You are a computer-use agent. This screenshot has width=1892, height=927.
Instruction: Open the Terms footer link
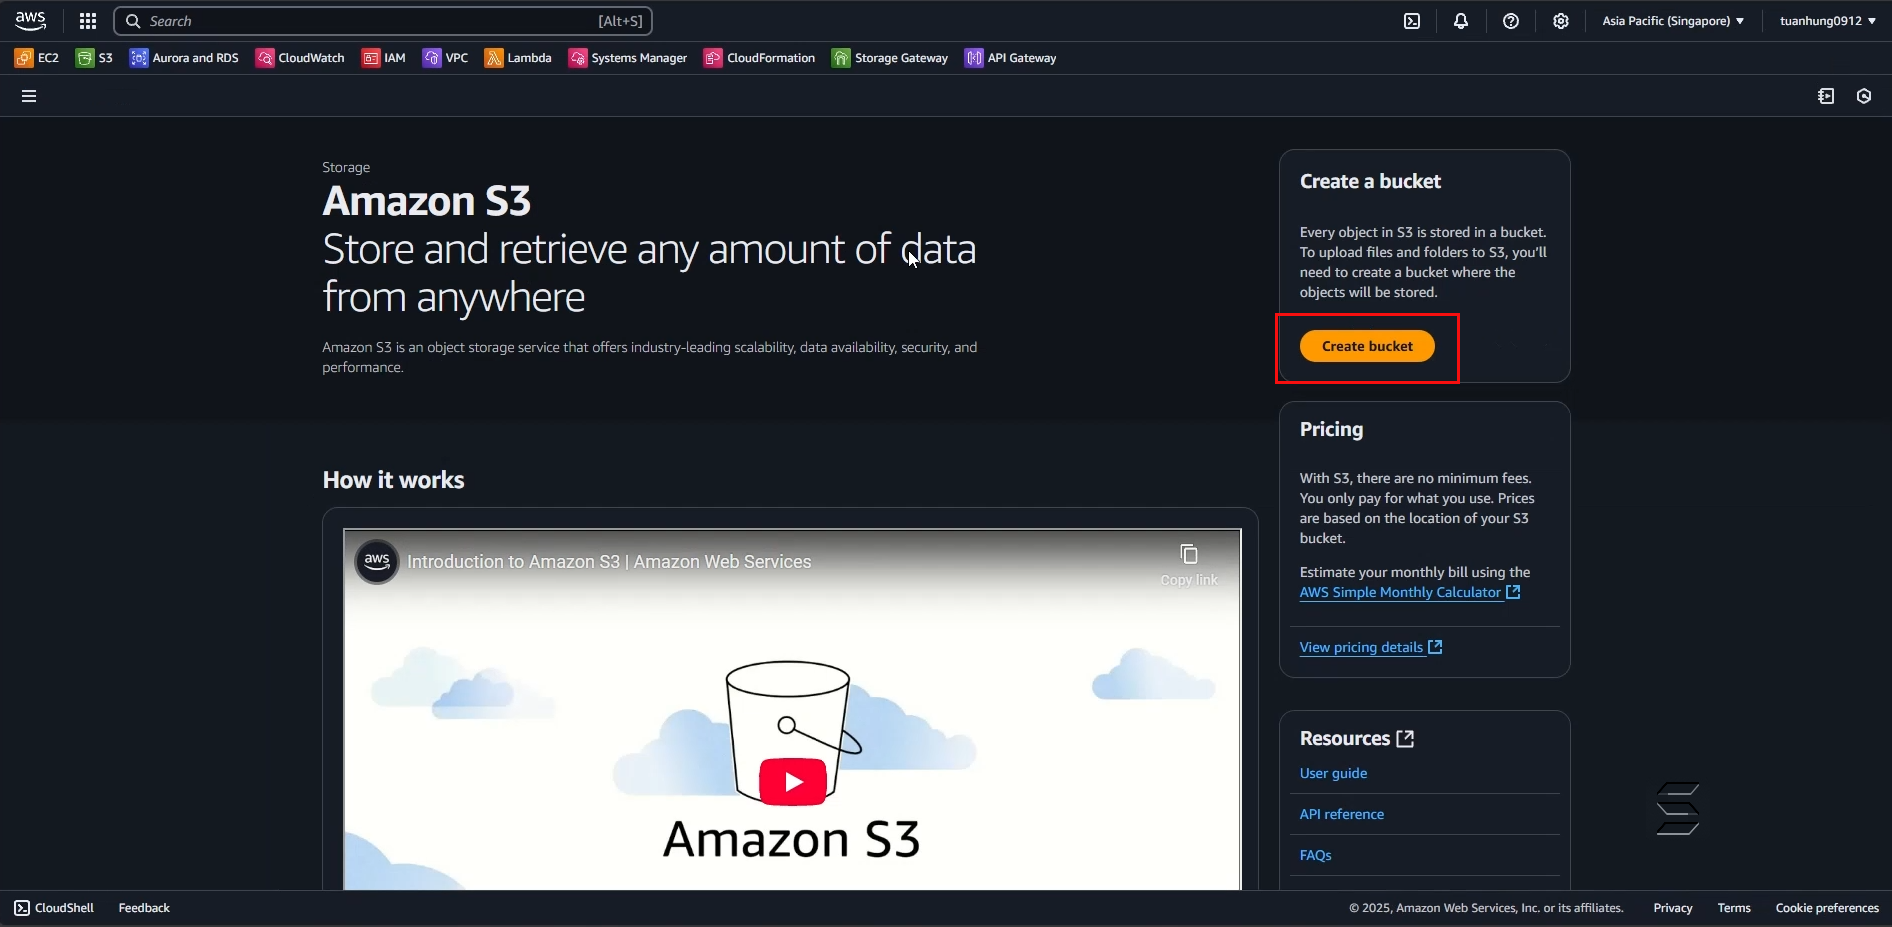click(1734, 908)
